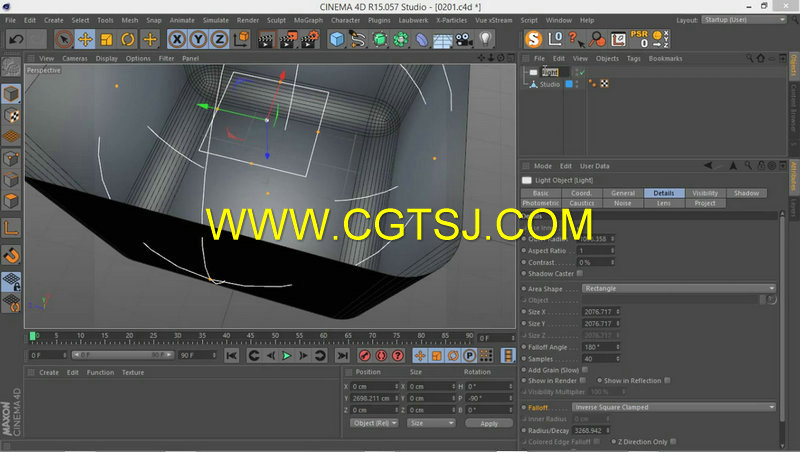Image resolution: width=800 pixels, height=452 pixels.
Task: Open Edit Render Settings icon
Action: 310,39
